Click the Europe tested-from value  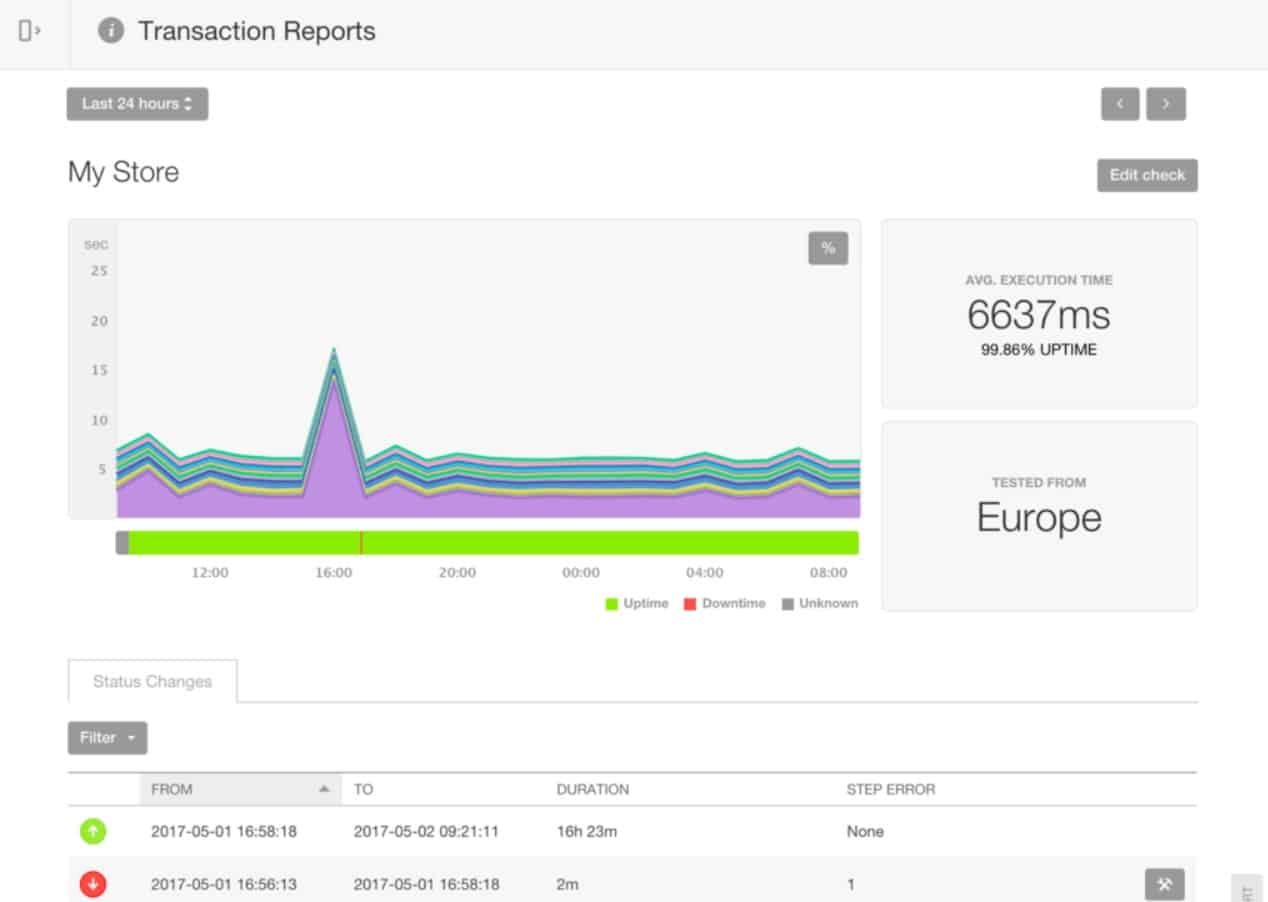(1039, 518)
